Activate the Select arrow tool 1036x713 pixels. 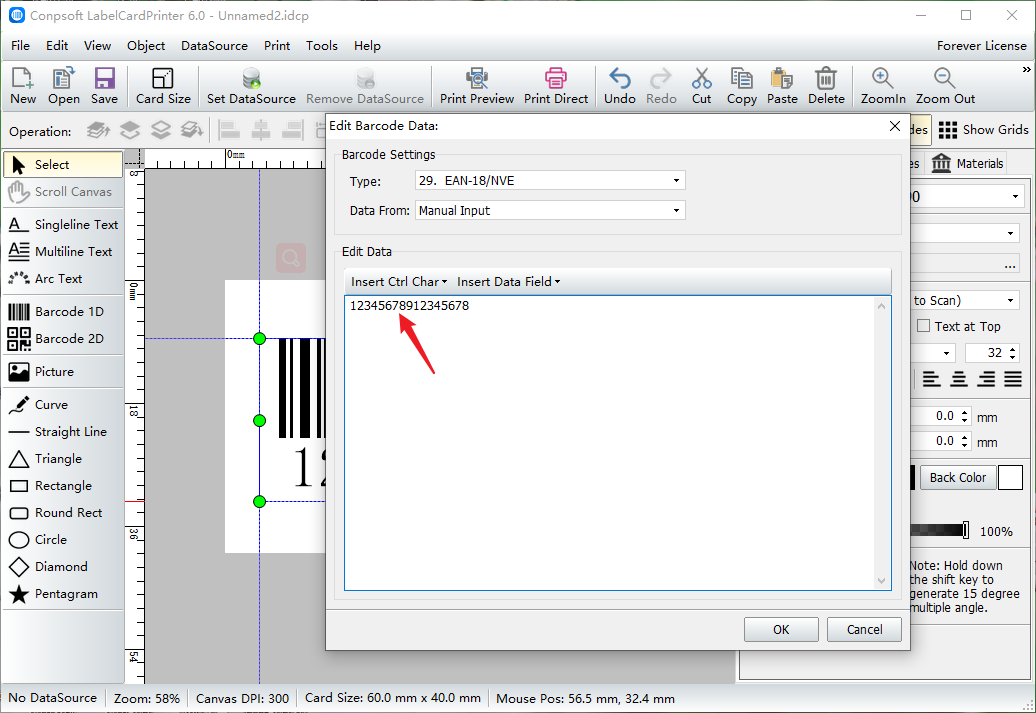click(x=63, y=165)
